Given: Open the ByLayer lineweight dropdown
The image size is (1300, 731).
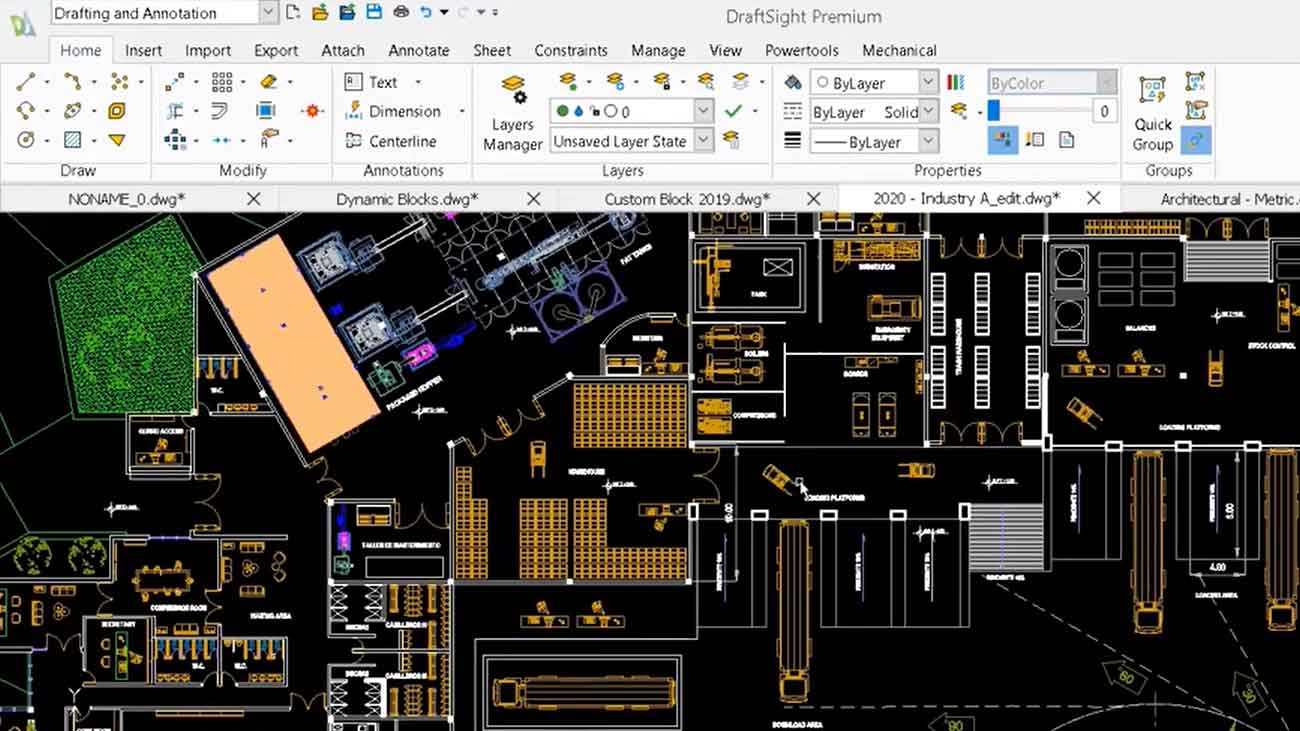Looking at the screenshot, I should pos(928,141).
